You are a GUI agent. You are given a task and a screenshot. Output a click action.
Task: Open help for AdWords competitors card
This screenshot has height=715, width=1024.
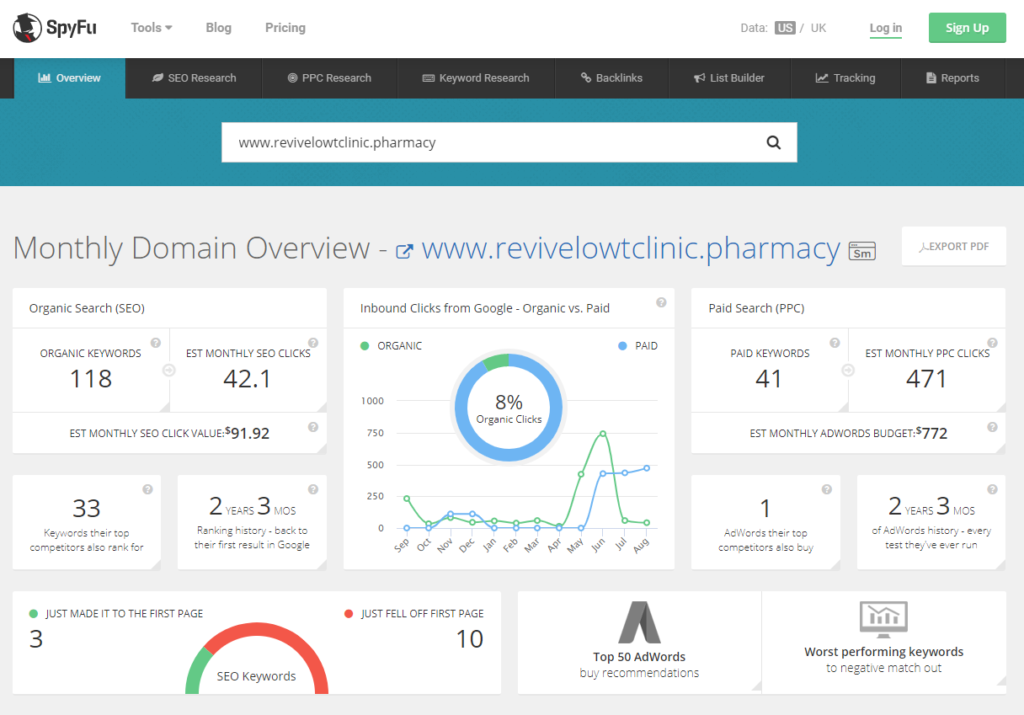(x=826, y=490)
